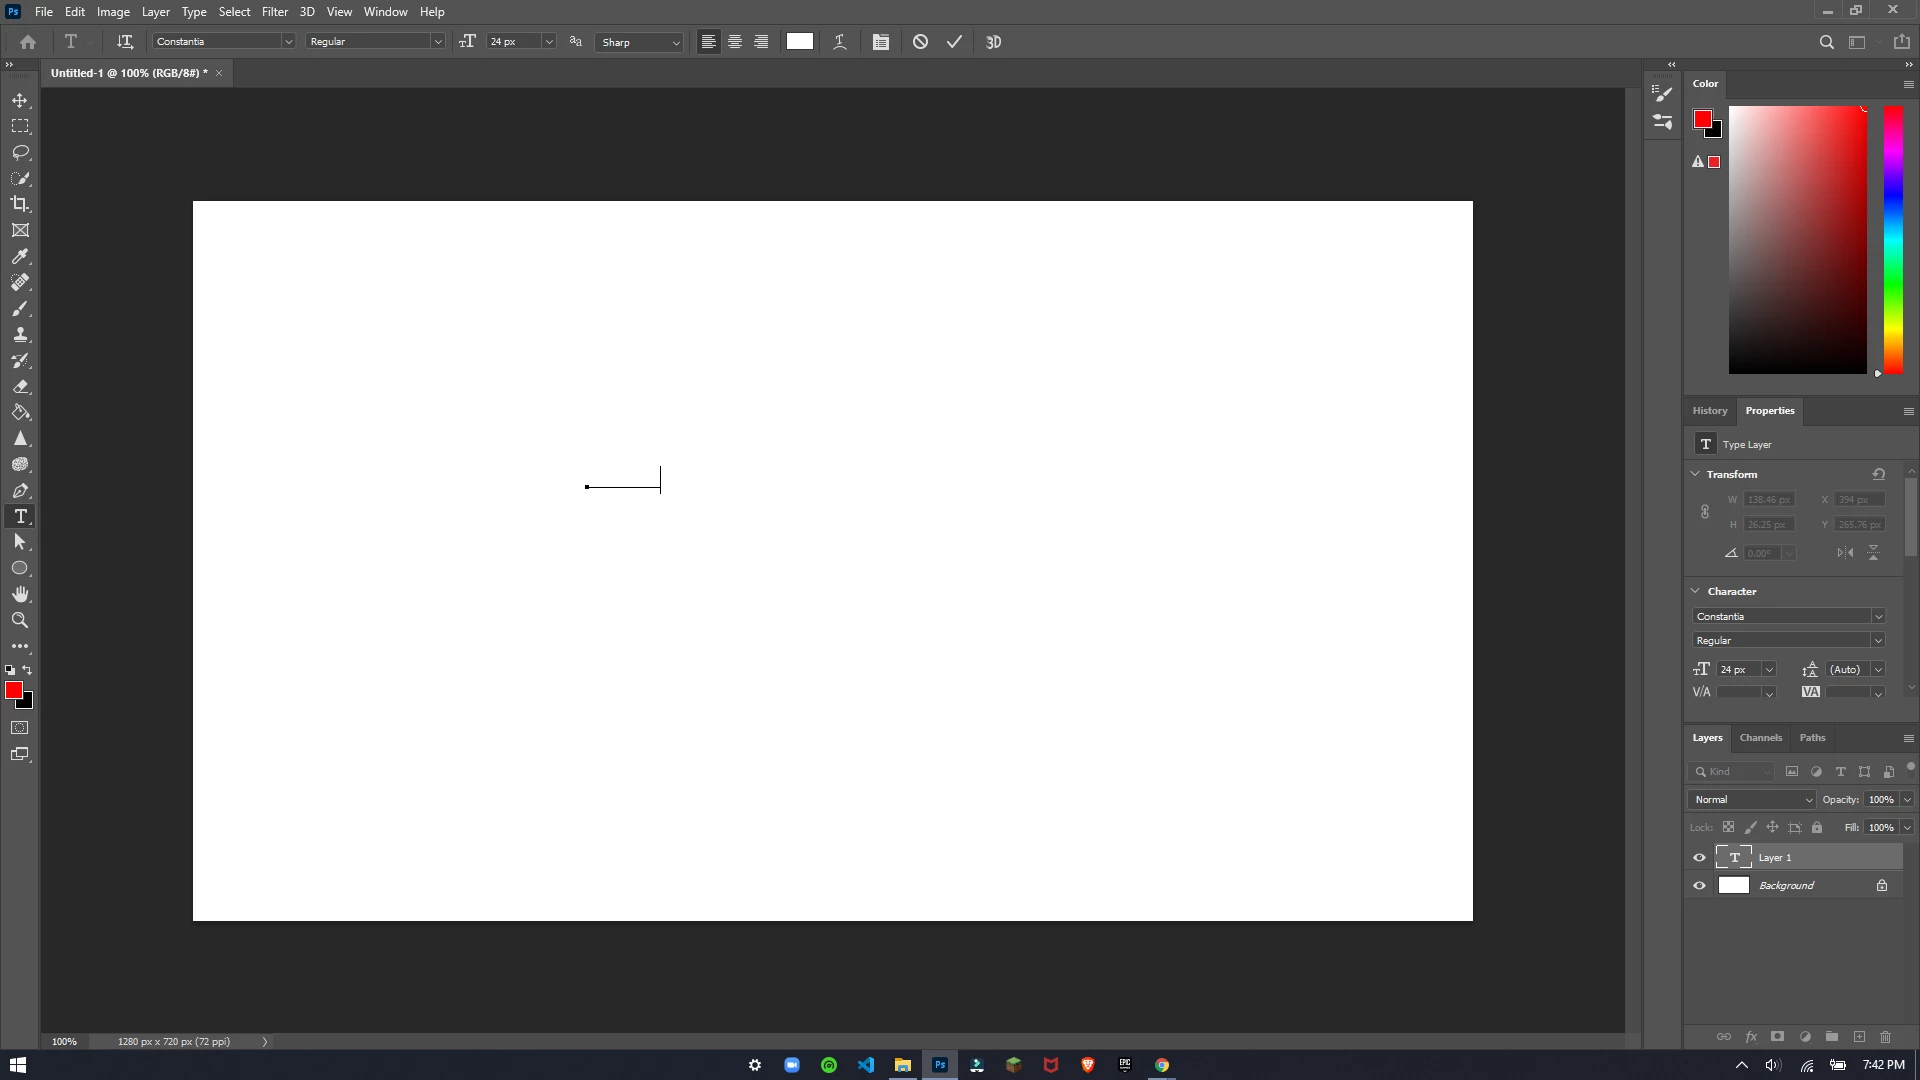
Task: Switch to the History tab
Action: click(1709, 411)
